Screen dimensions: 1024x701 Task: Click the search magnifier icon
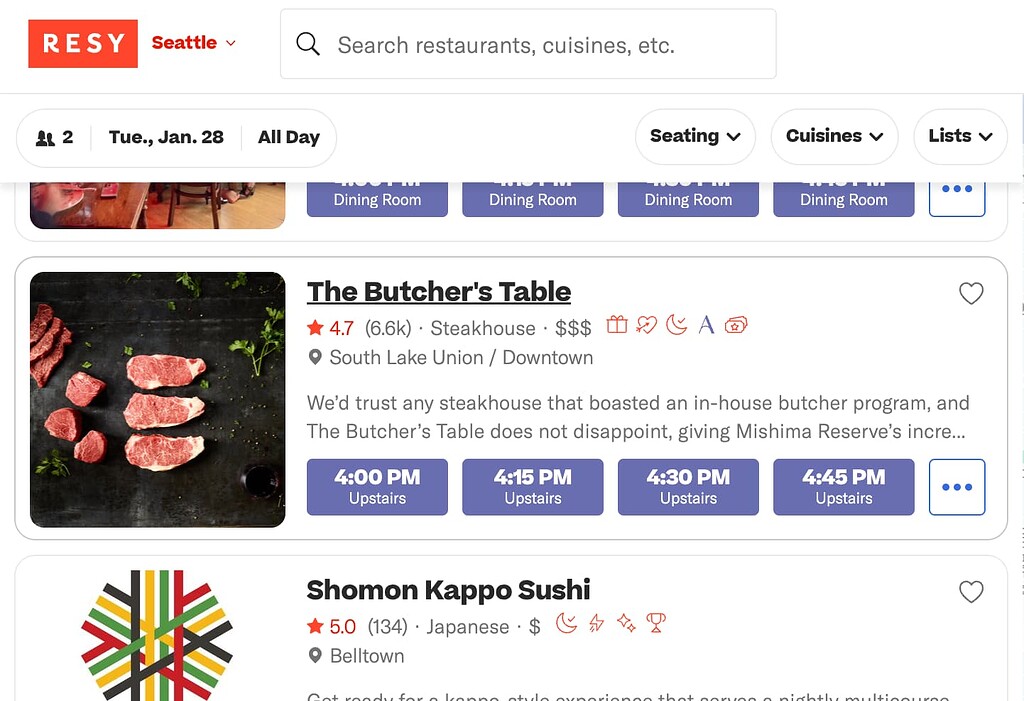pyautogui.click(x=308, y=45)
